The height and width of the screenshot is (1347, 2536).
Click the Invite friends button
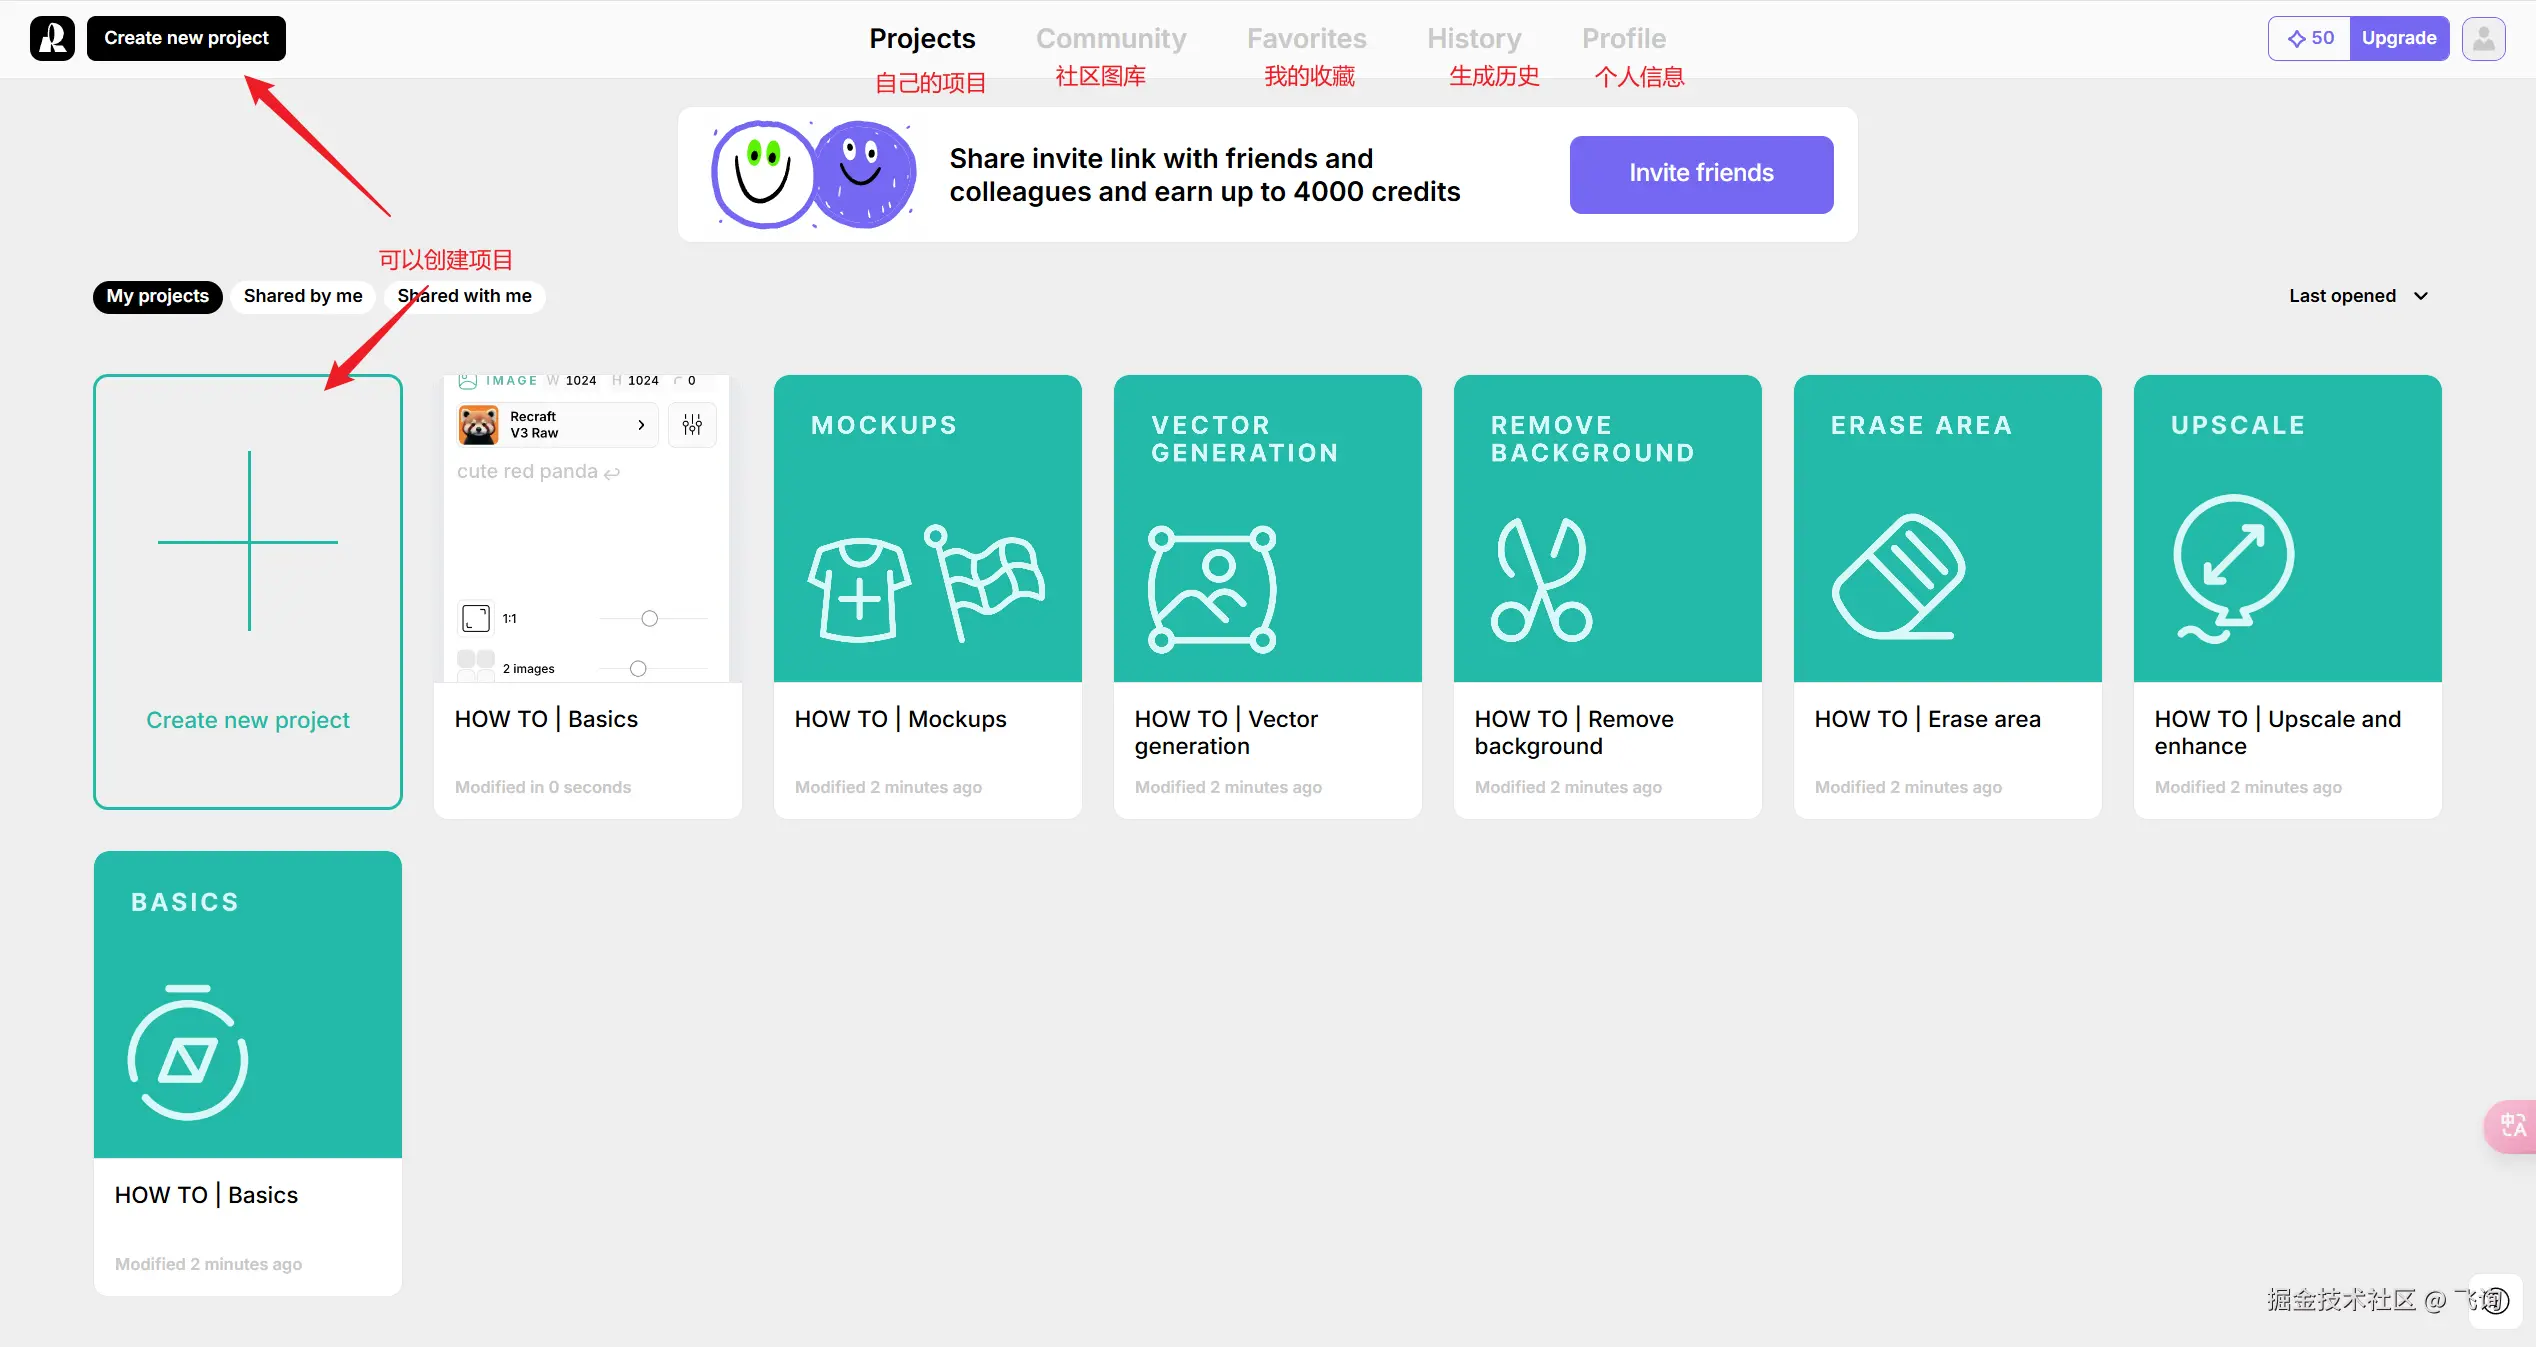1700,174
